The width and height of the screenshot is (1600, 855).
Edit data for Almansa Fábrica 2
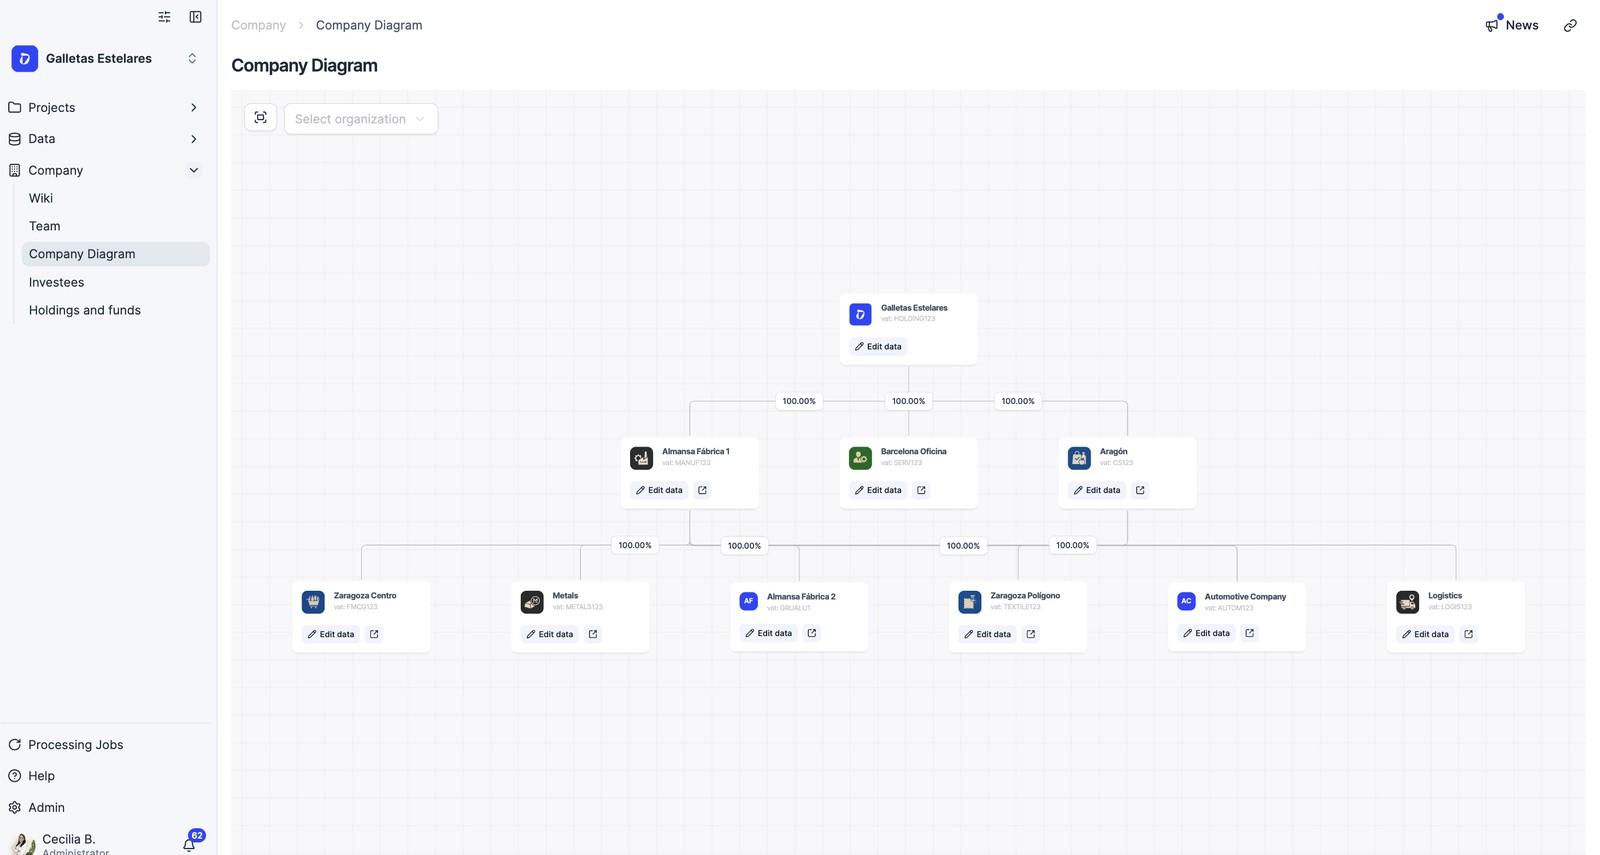769,633
